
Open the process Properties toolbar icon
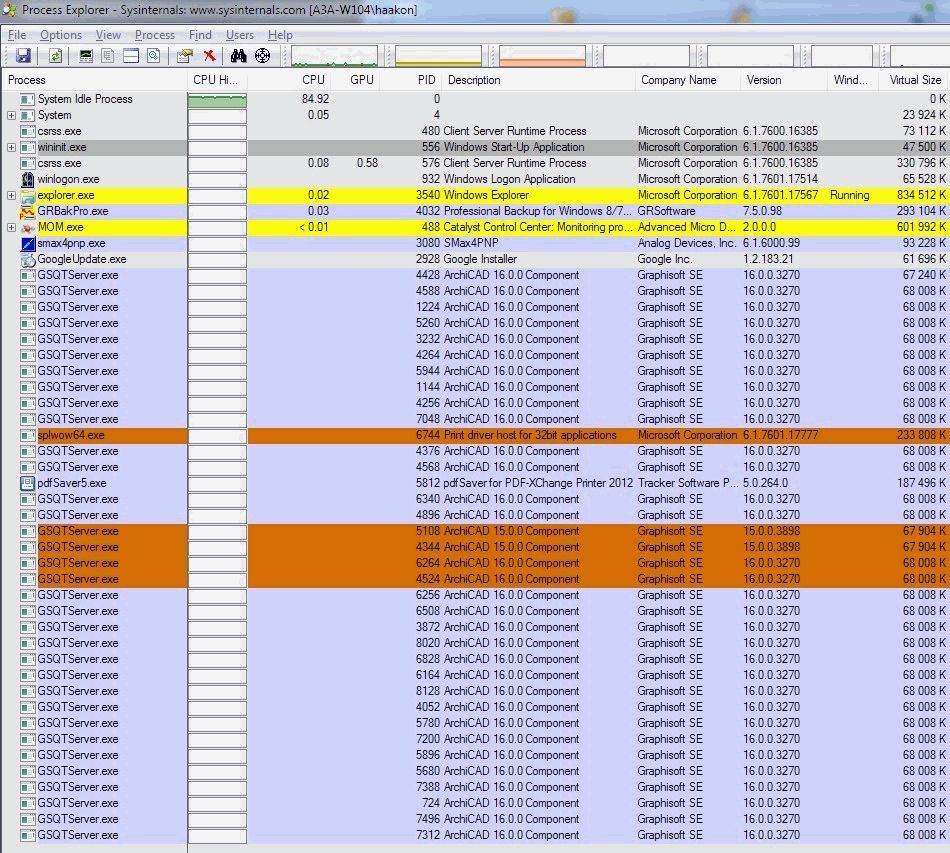(184, 56)
